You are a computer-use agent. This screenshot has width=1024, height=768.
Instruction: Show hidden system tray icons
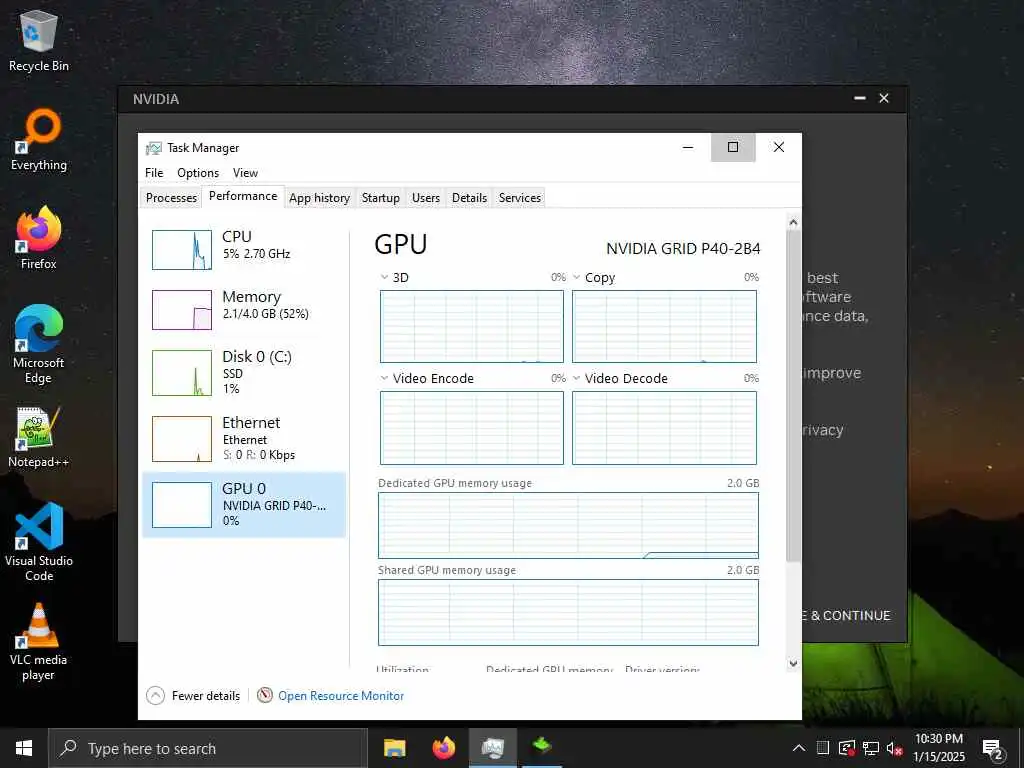[799, 748]
